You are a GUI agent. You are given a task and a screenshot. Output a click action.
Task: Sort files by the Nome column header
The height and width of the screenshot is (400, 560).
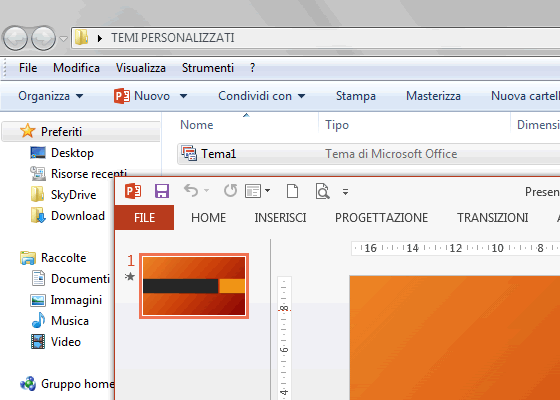point(196,125)
